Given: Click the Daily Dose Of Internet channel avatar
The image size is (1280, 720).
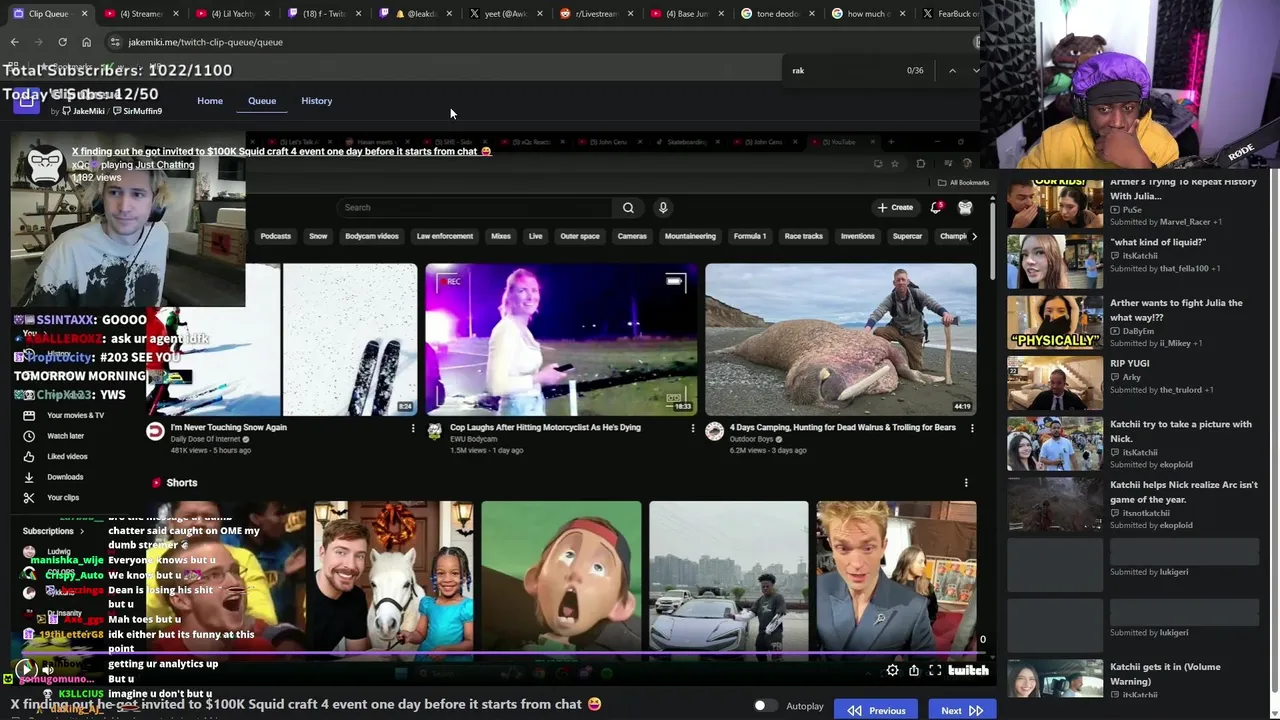Looking at the screenshot, I should pyautogui.click(x=155, y=431).
